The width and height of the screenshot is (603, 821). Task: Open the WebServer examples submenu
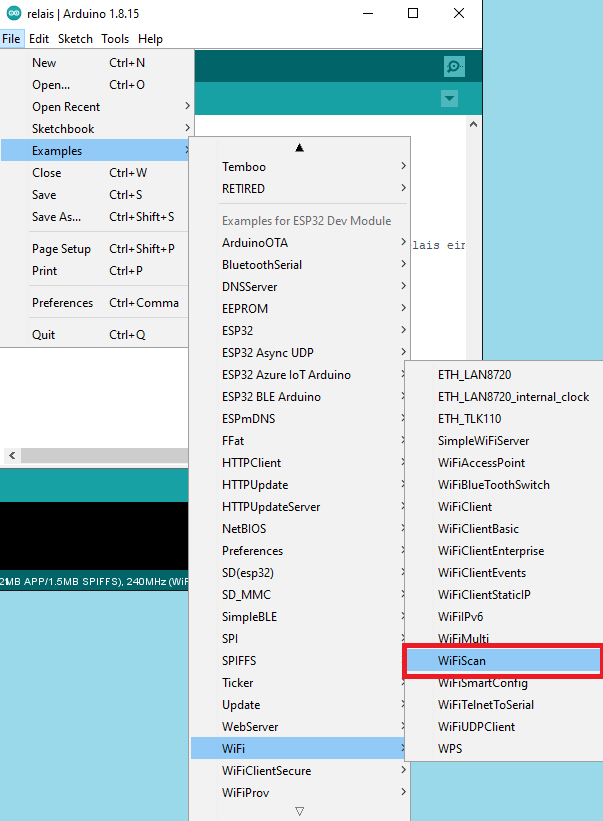click(x=298, y=727)
